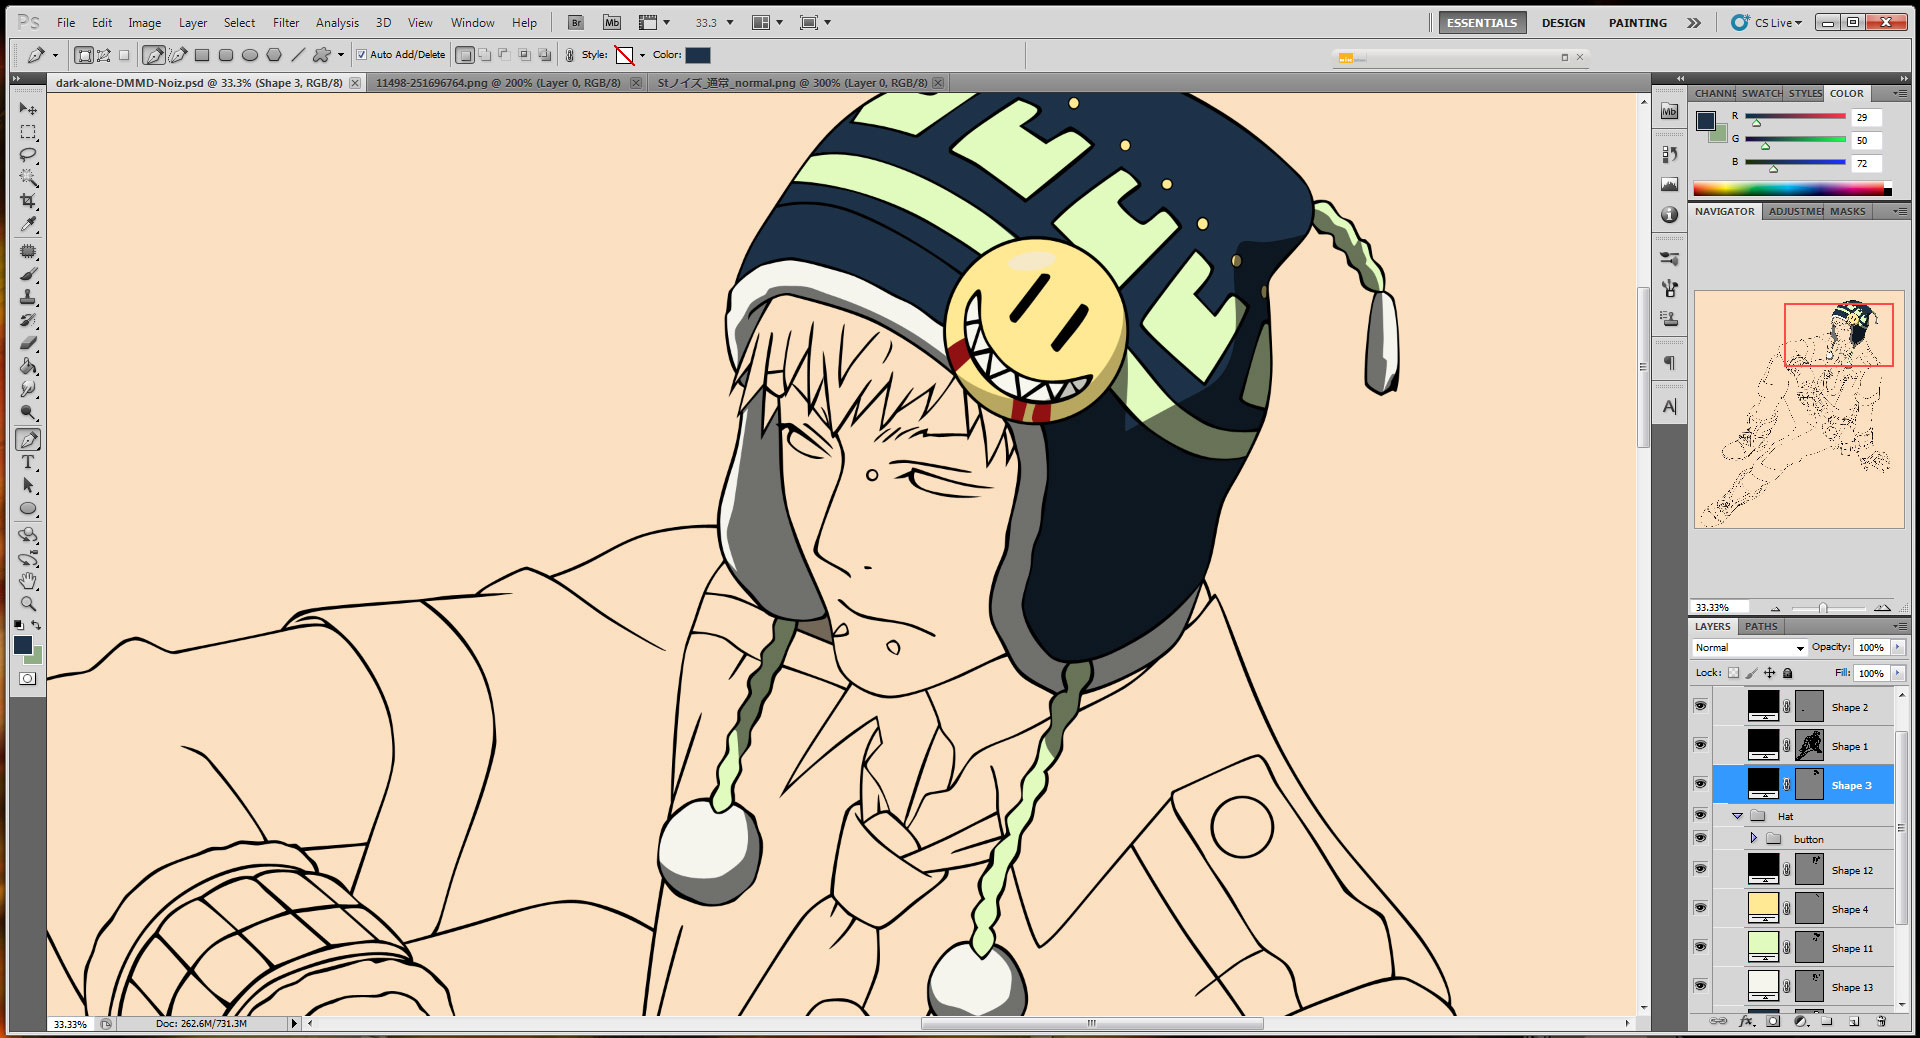This screenshot has width=1920, height=1038.
Task: Open the zoom level 33.3 dropdown
Action: pos(730,23)
